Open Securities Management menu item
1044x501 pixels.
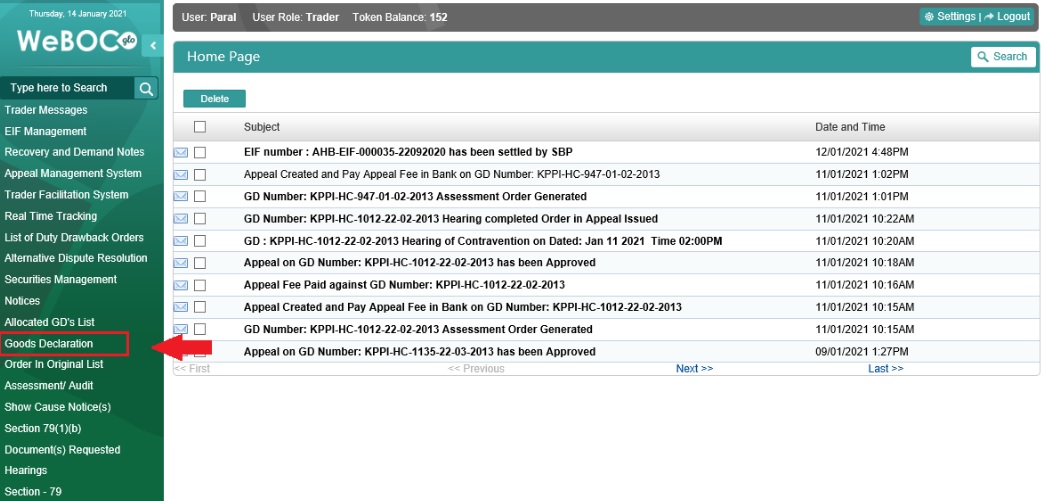pos(61,280)
